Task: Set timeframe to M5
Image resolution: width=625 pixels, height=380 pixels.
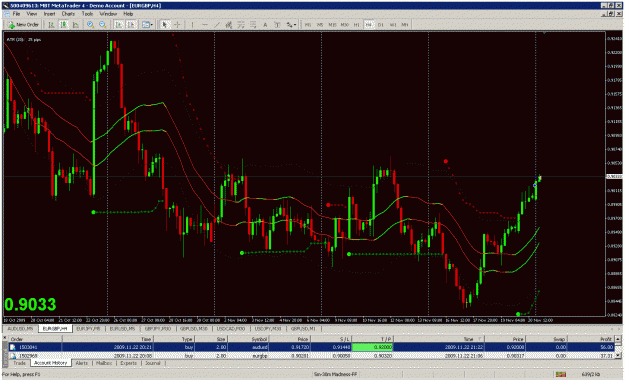Action: pos(320,25)
